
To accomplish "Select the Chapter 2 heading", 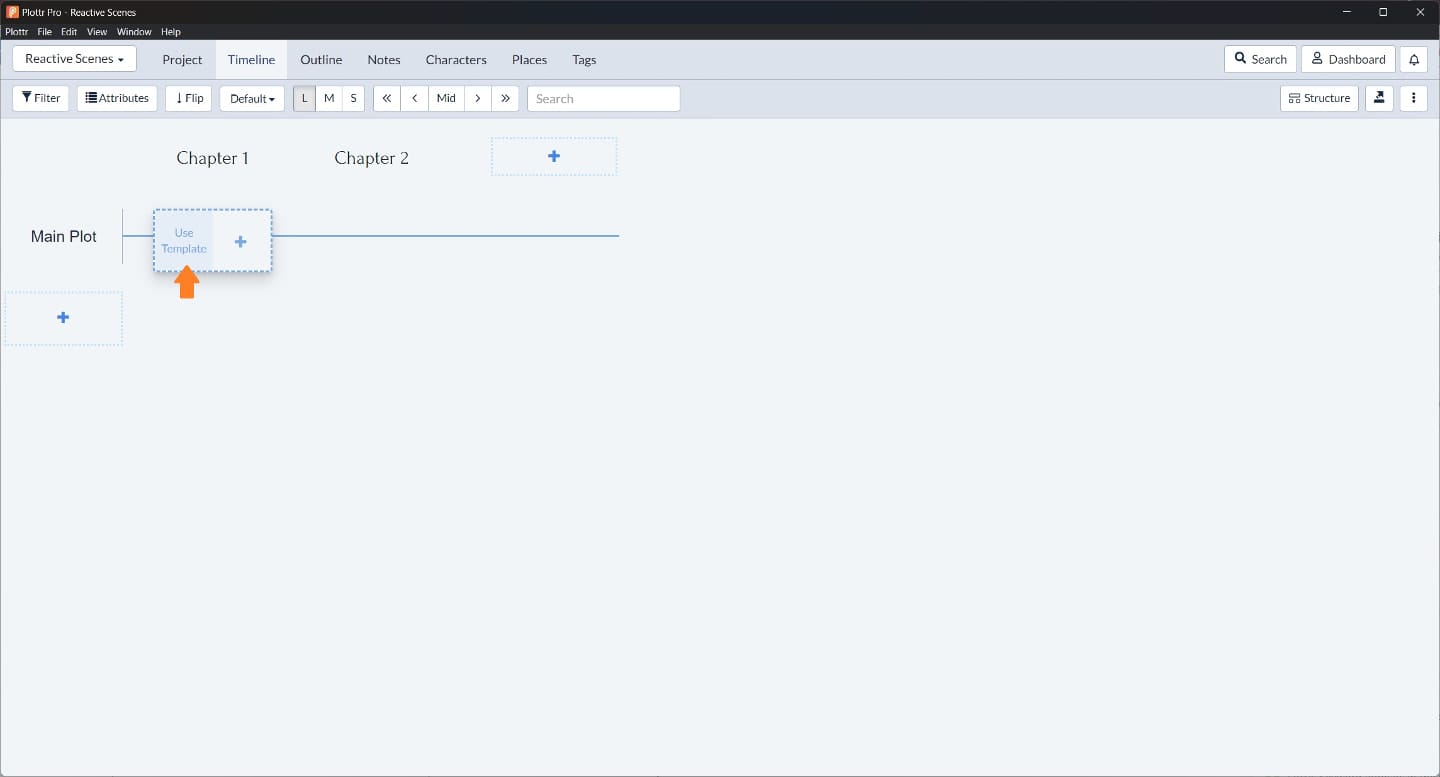I will point(371,158).
